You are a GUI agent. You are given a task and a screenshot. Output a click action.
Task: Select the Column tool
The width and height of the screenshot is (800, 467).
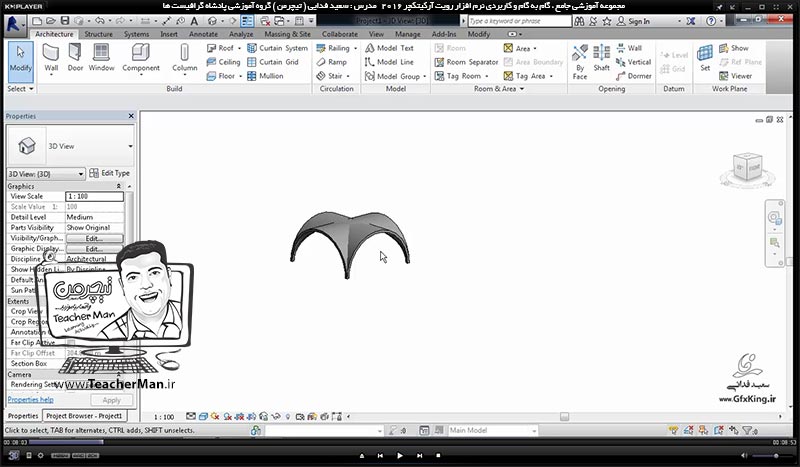tap(184, 58)
